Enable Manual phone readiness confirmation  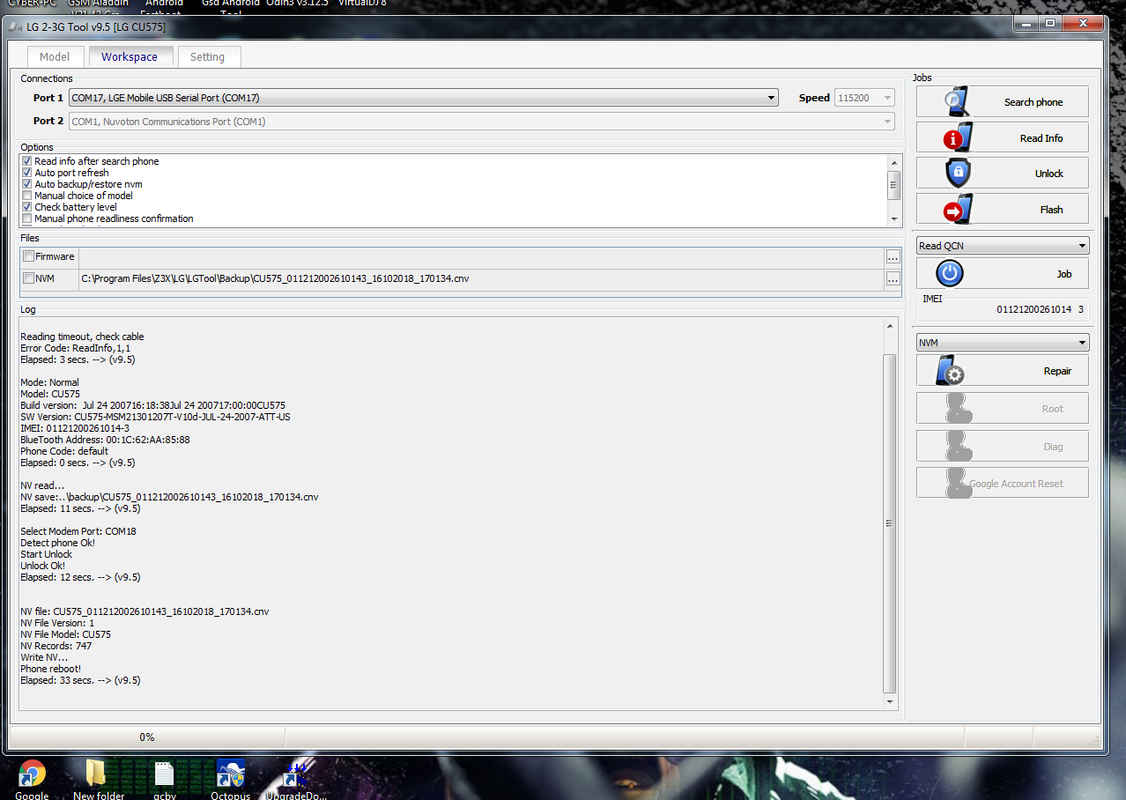(27, 218)
